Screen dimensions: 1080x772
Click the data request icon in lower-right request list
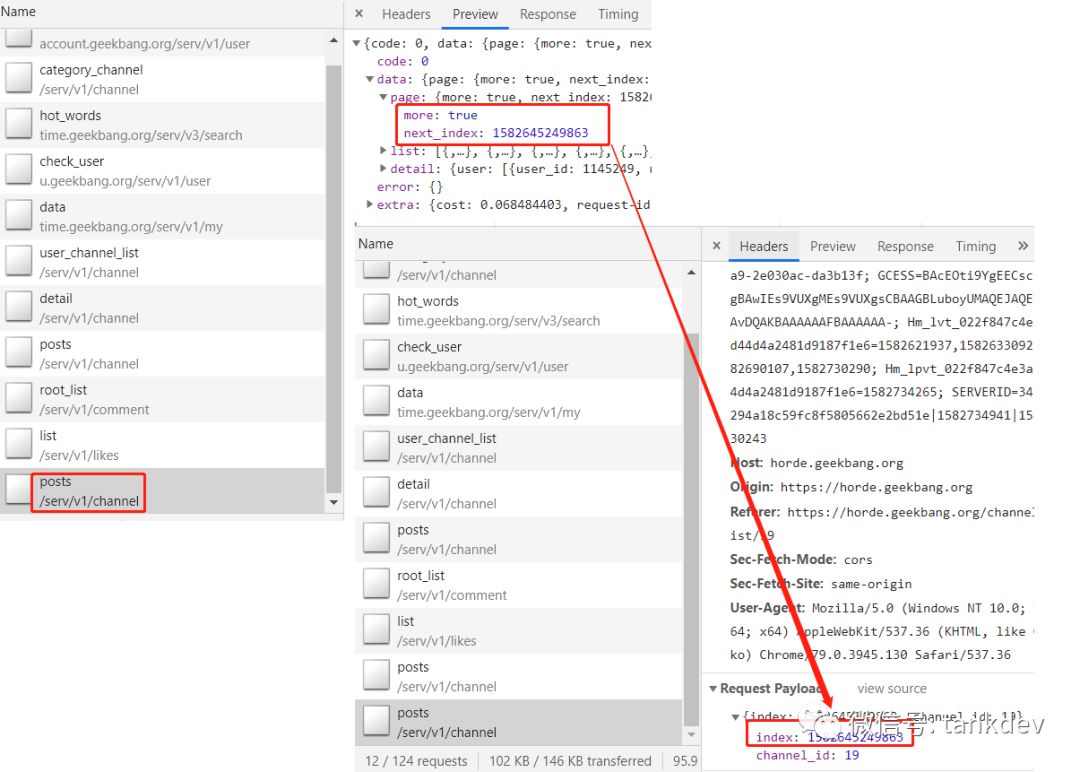click(376, 401)
